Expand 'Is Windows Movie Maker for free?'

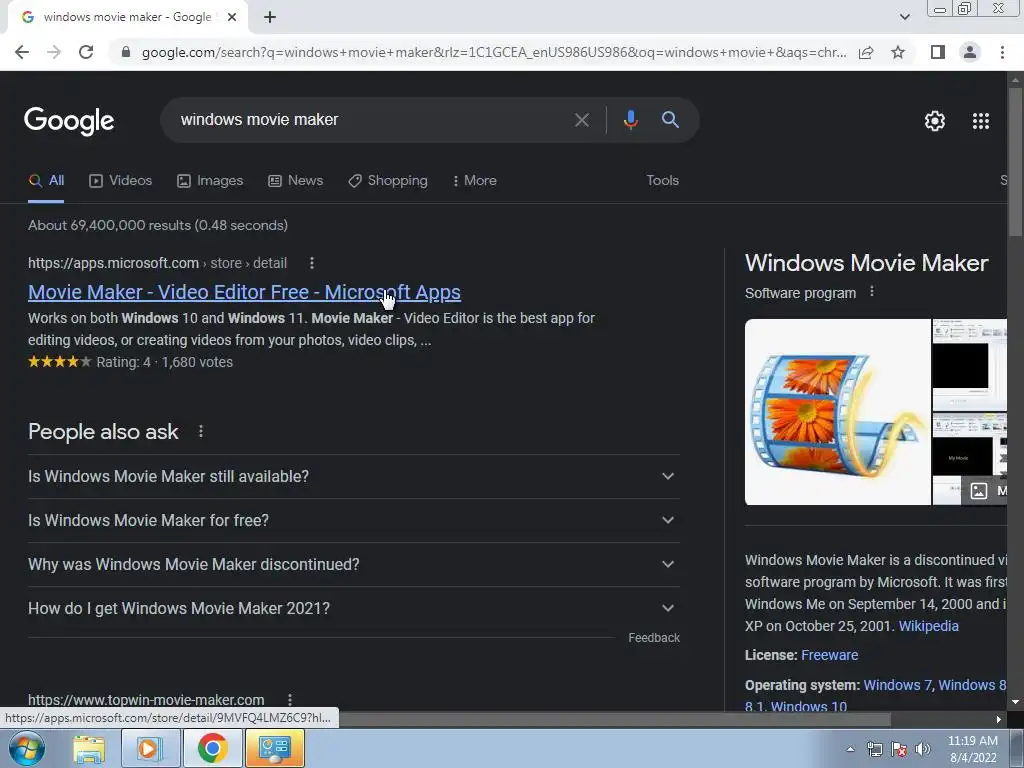tap(354, 520)
